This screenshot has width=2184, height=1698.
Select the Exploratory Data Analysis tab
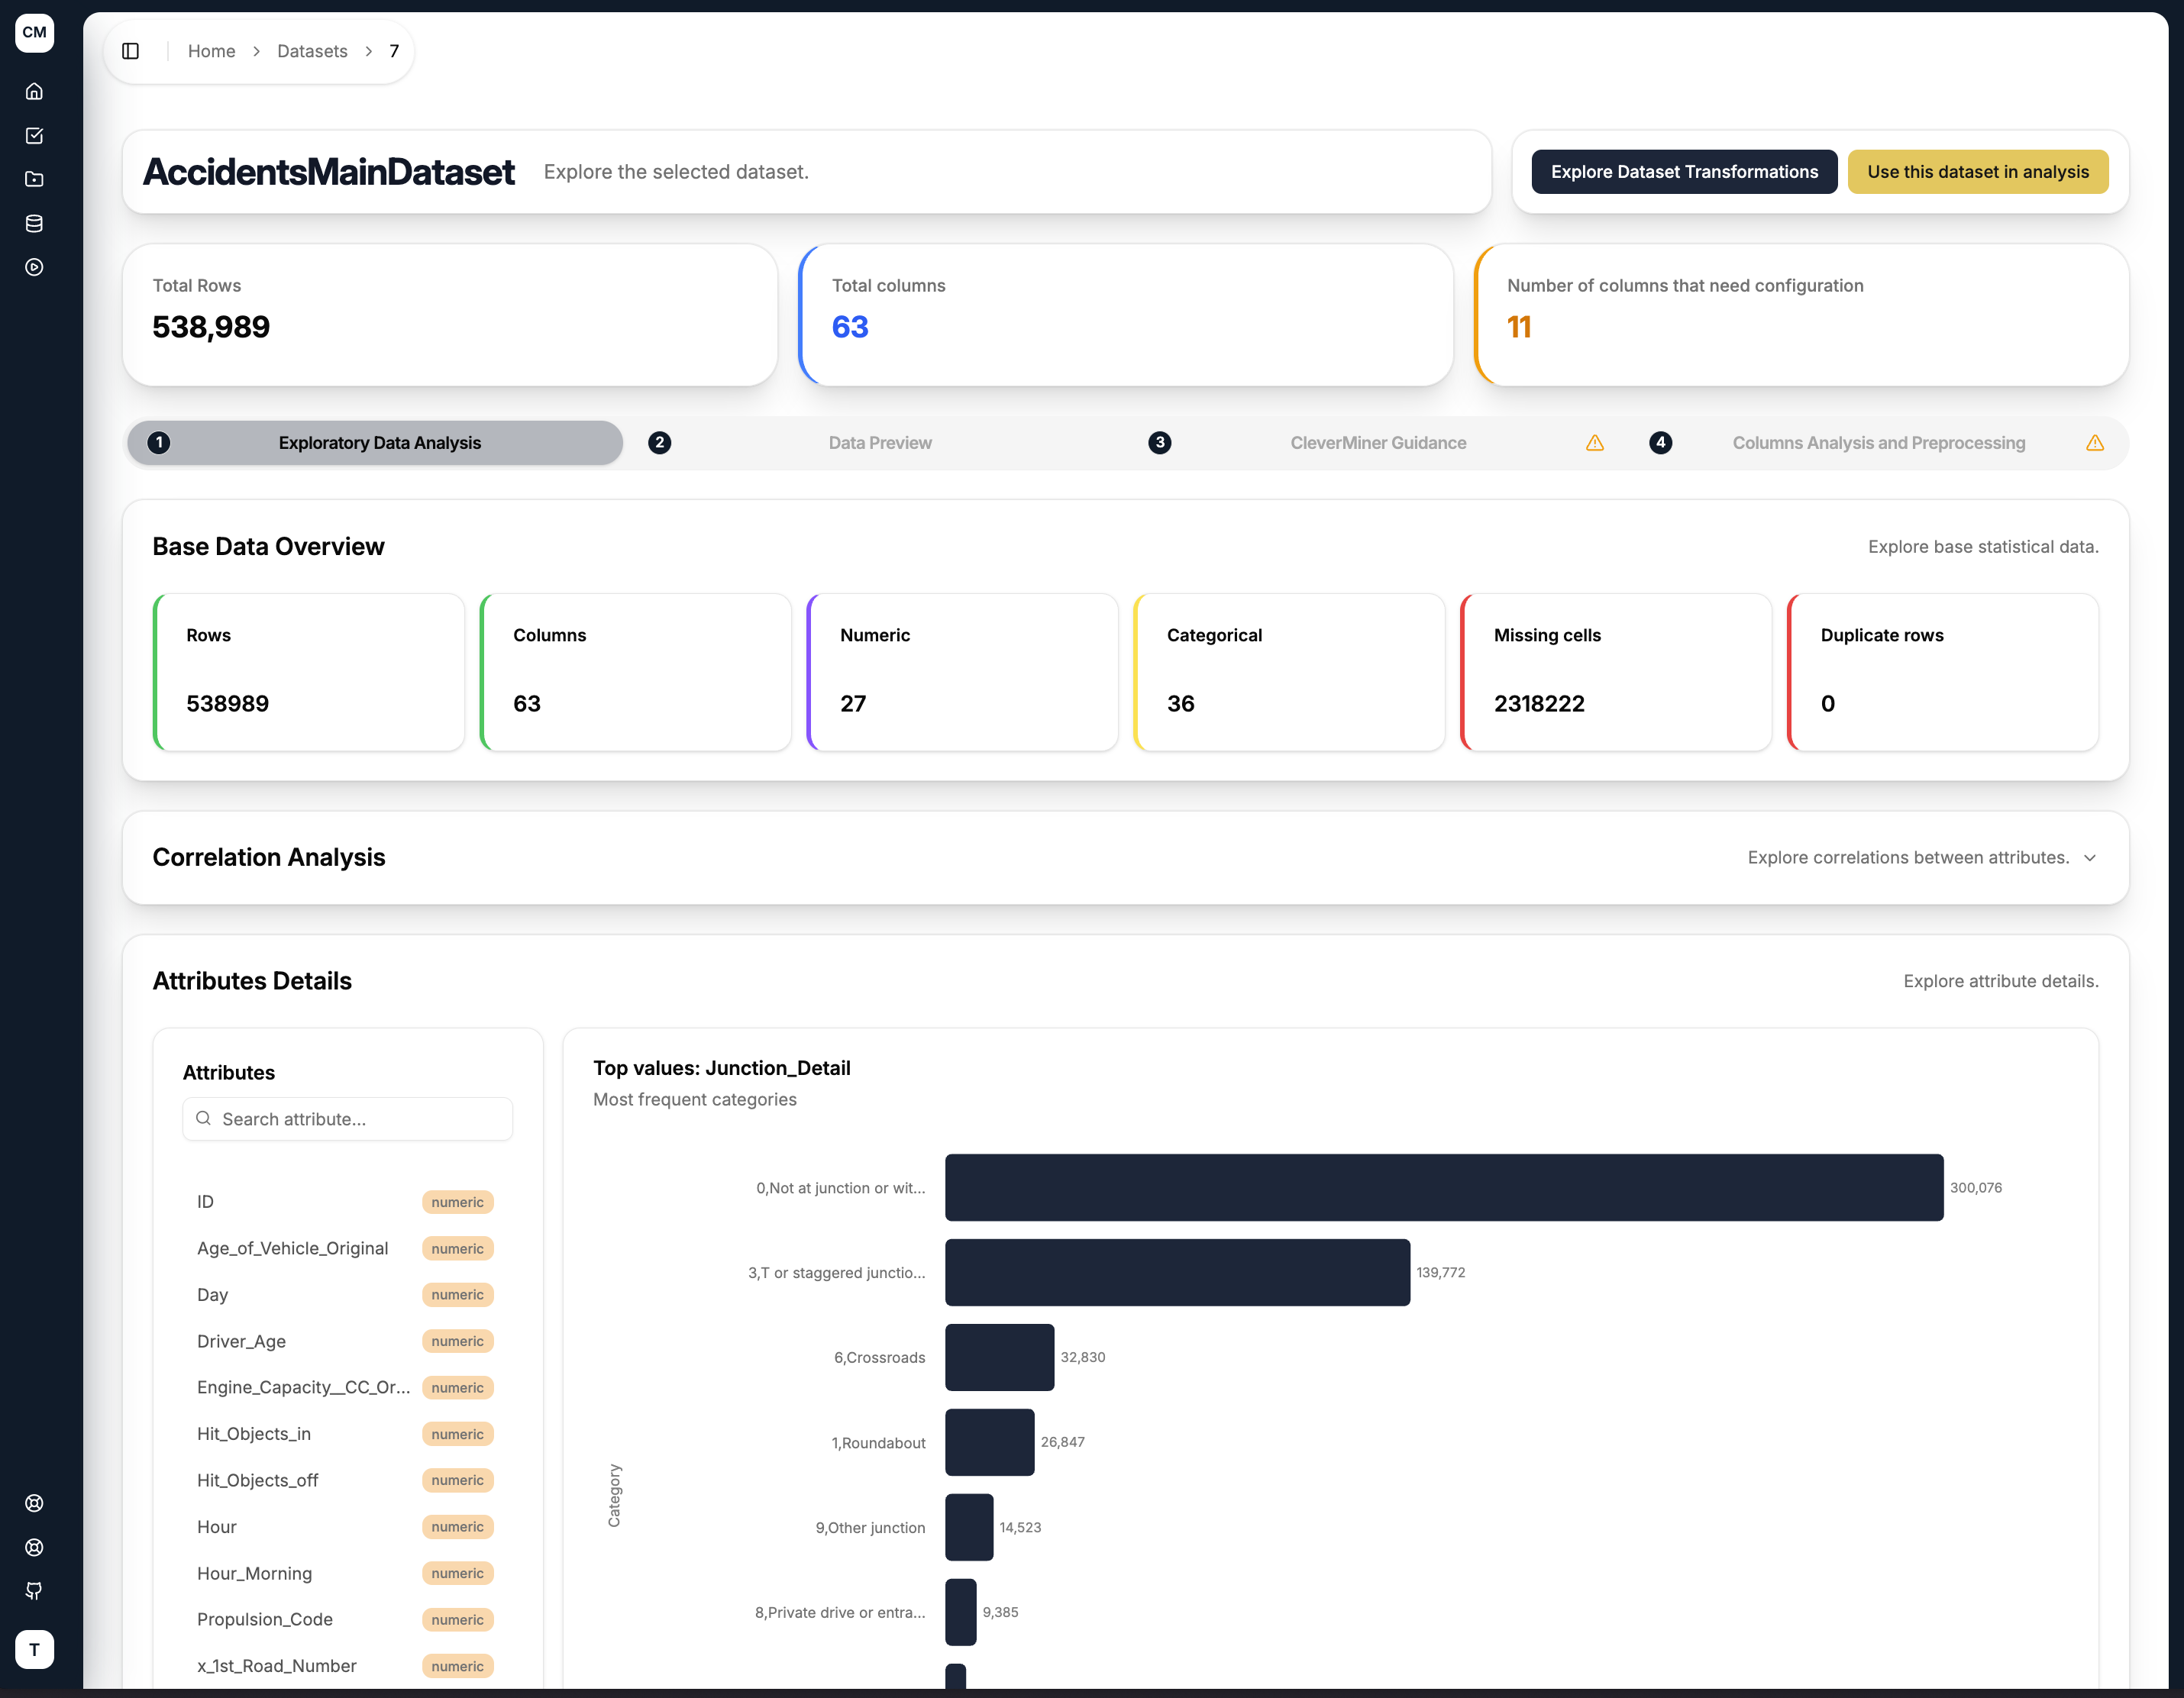pyautogui.click(x=375, y=443)
